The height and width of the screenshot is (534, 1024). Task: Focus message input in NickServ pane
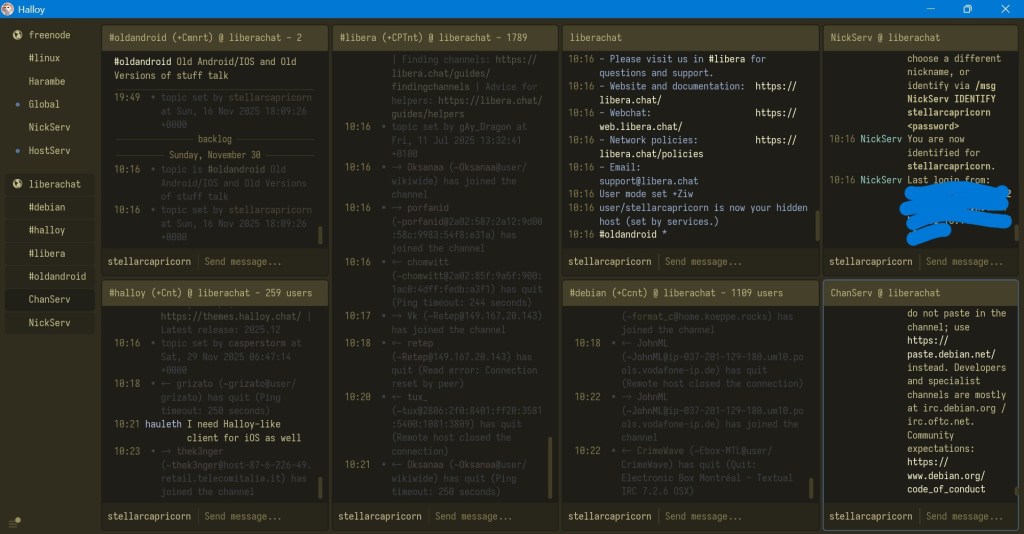coord(968,262)
